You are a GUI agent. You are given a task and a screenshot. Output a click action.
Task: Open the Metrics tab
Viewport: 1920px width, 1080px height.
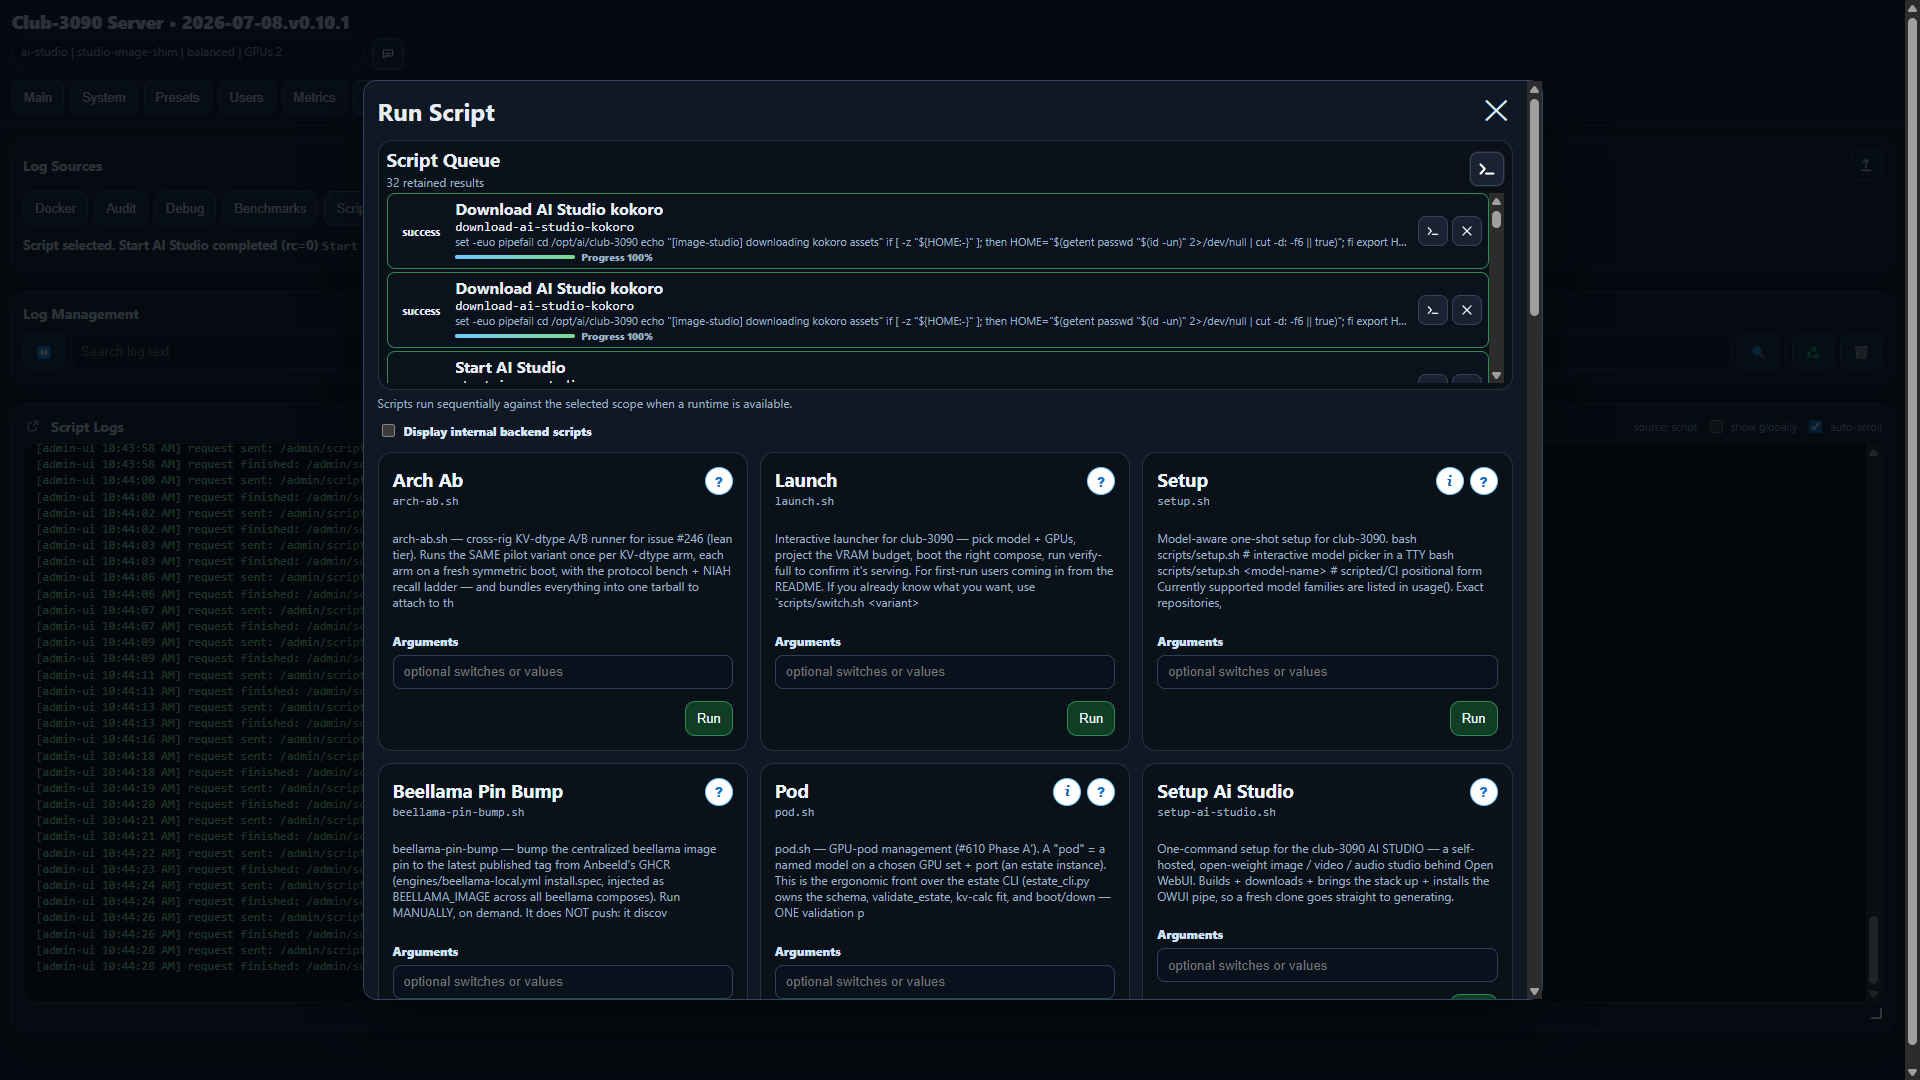(314, 98)
